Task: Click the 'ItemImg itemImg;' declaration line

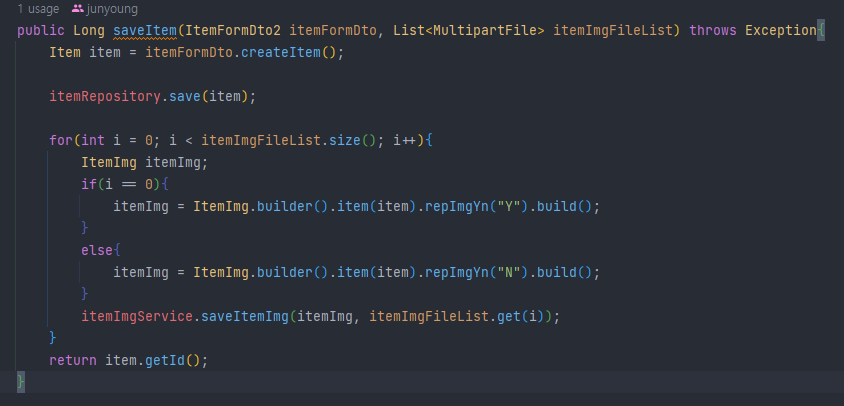Action: (x=144, y=163)
